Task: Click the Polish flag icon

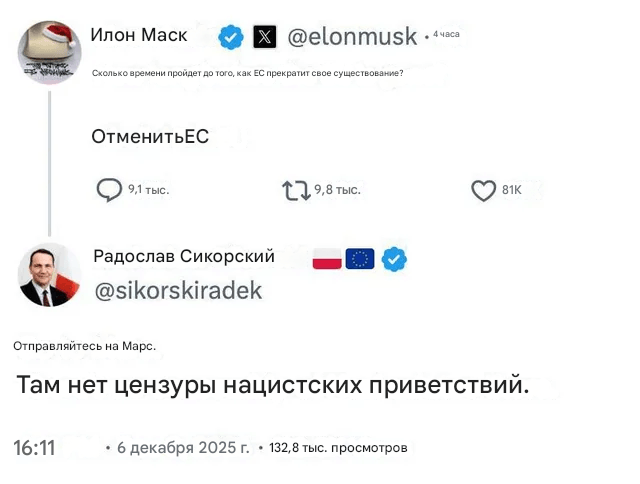Action: [327, 259]
